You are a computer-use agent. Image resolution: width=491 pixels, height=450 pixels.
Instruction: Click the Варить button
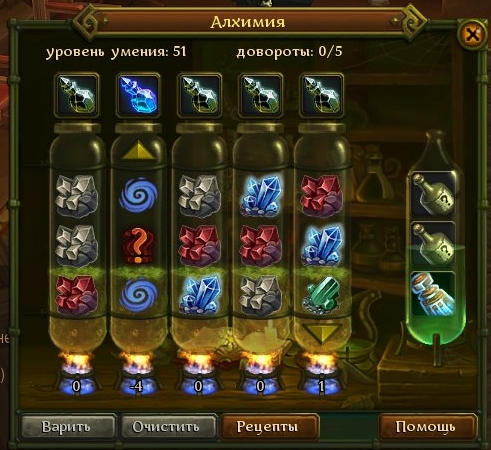(67, 427)
